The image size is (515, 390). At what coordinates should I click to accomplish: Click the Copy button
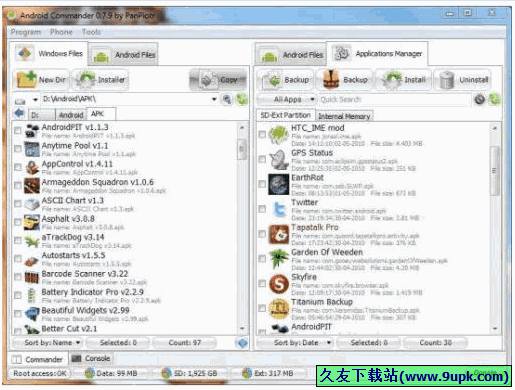(218, 80)
